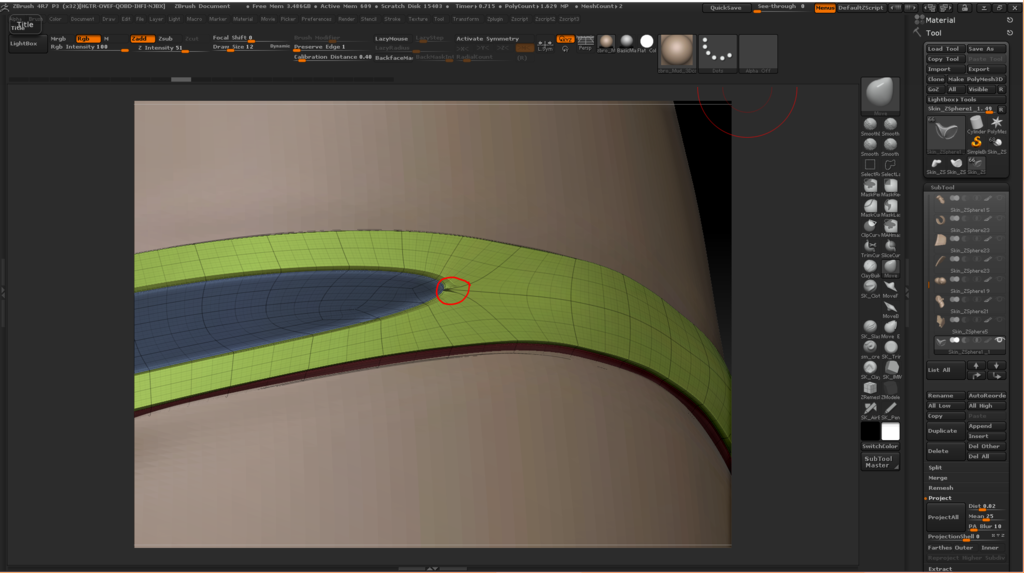Click the Append button
The height and width of the screenshot is (573, 1024).
pos(986,425)
